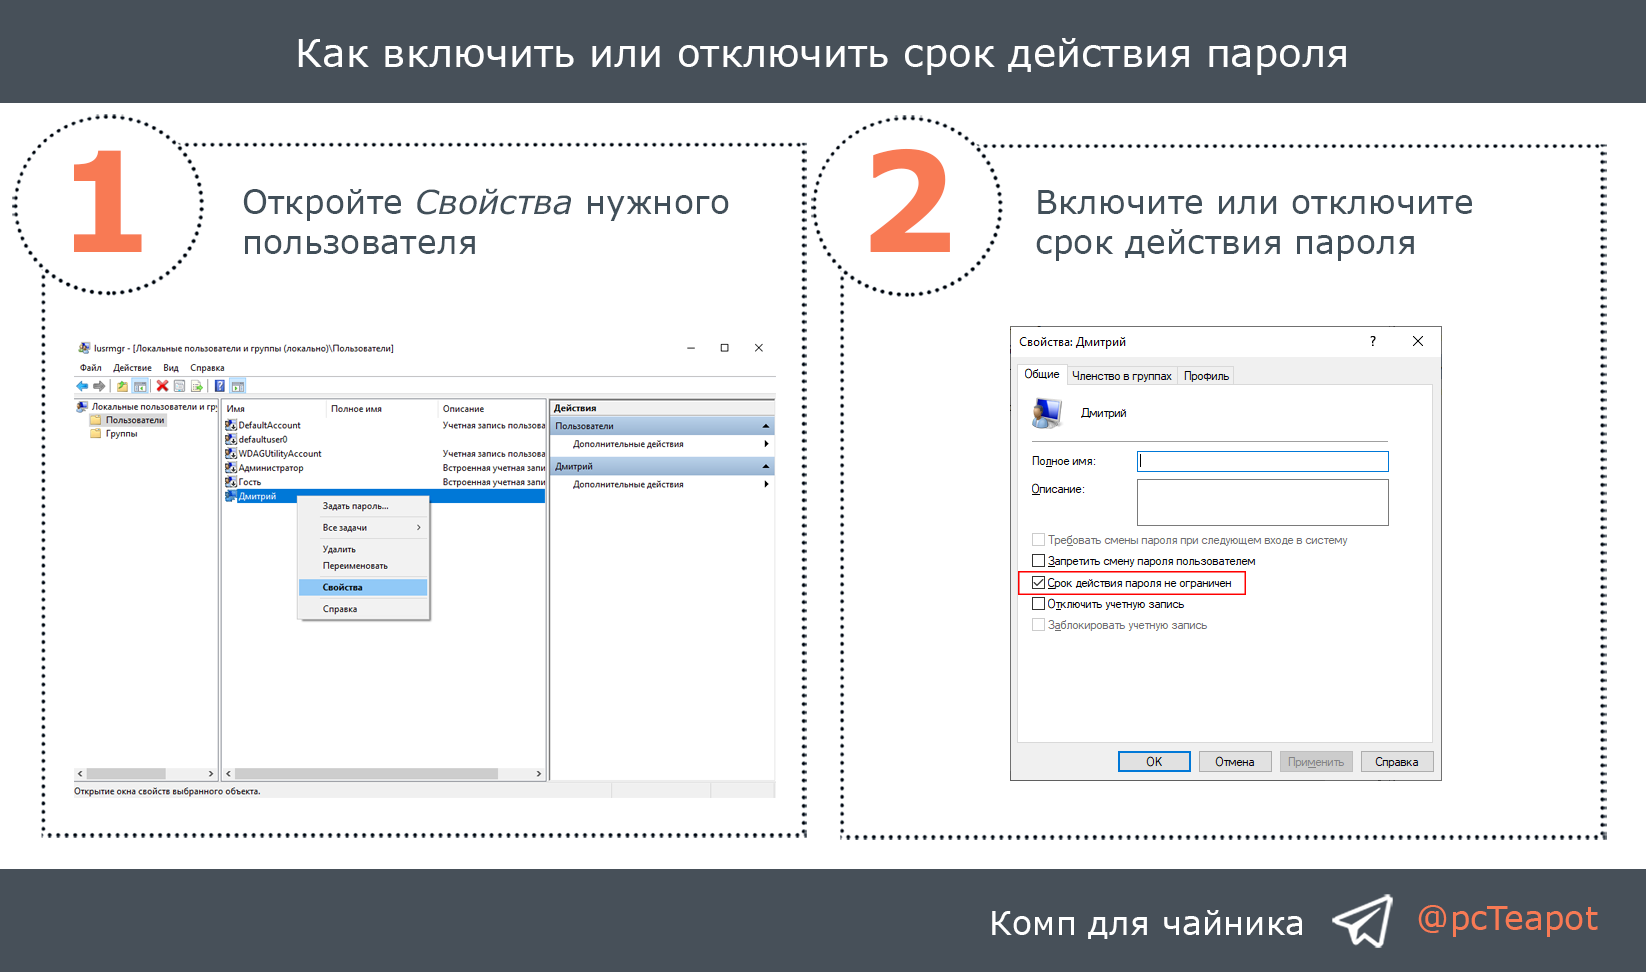Uncheck 'Срок действия пароля не ограничен'
This screenshot has height=972, width=1646.
(x=1038, y=583)
